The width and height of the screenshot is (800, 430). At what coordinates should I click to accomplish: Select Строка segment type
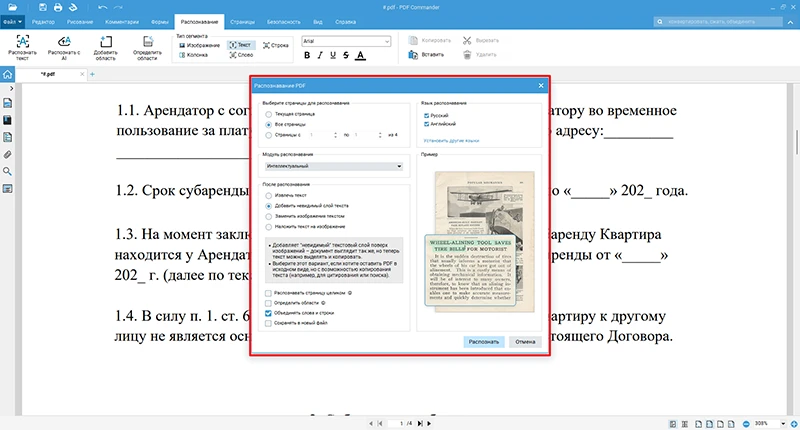(276, 45)
